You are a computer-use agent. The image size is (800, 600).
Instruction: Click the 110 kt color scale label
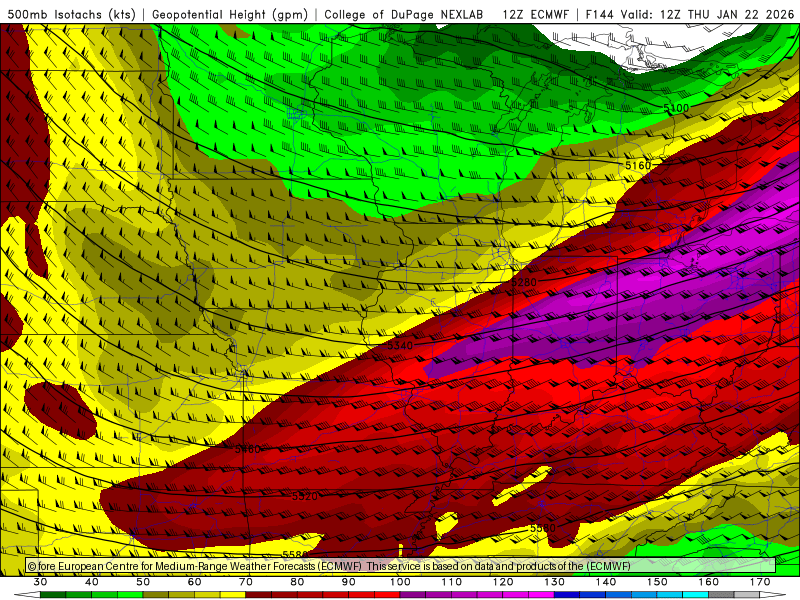(452, 582)
